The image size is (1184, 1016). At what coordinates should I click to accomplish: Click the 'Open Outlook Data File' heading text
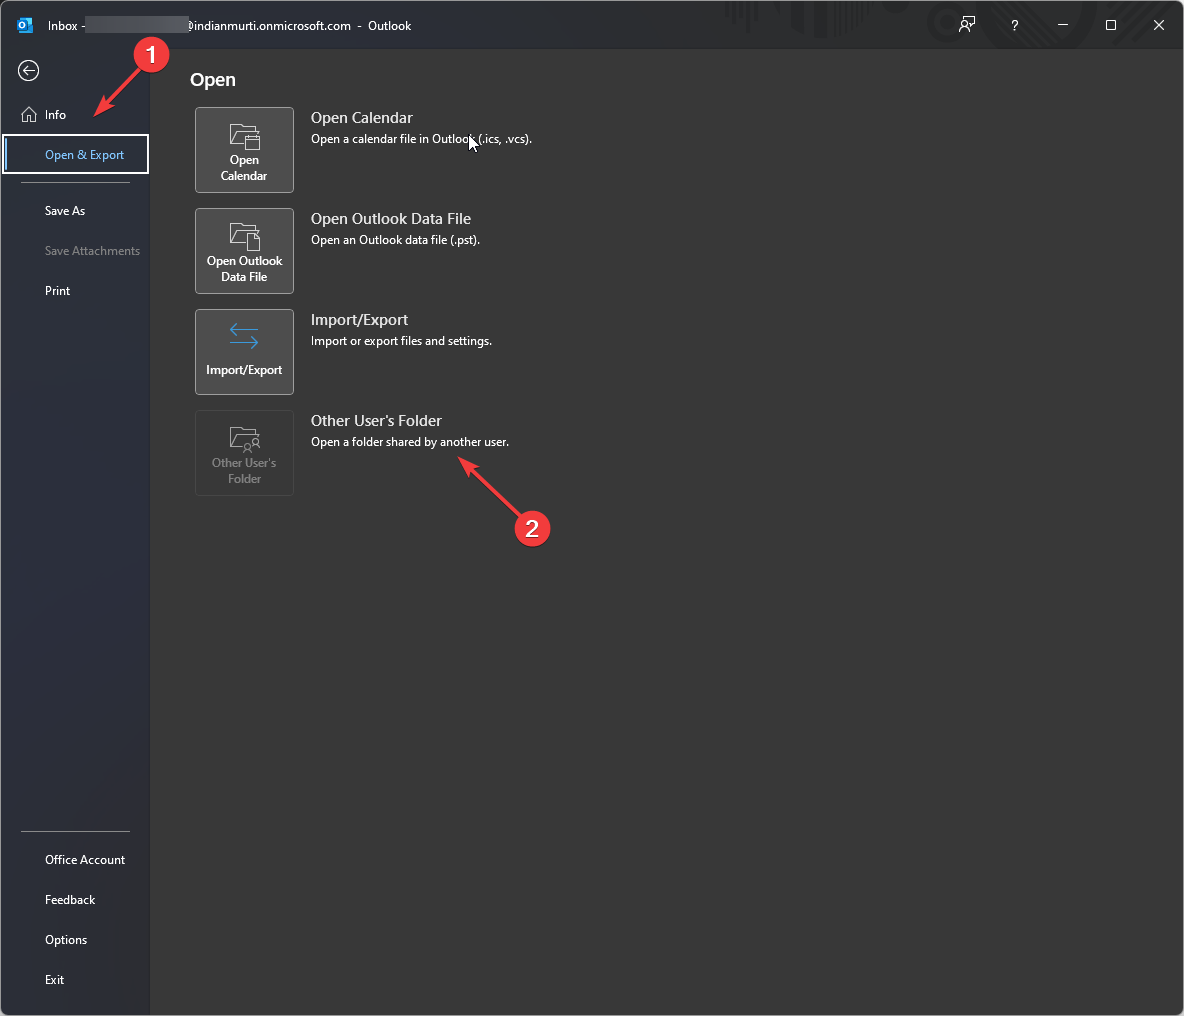coord(391,219)
